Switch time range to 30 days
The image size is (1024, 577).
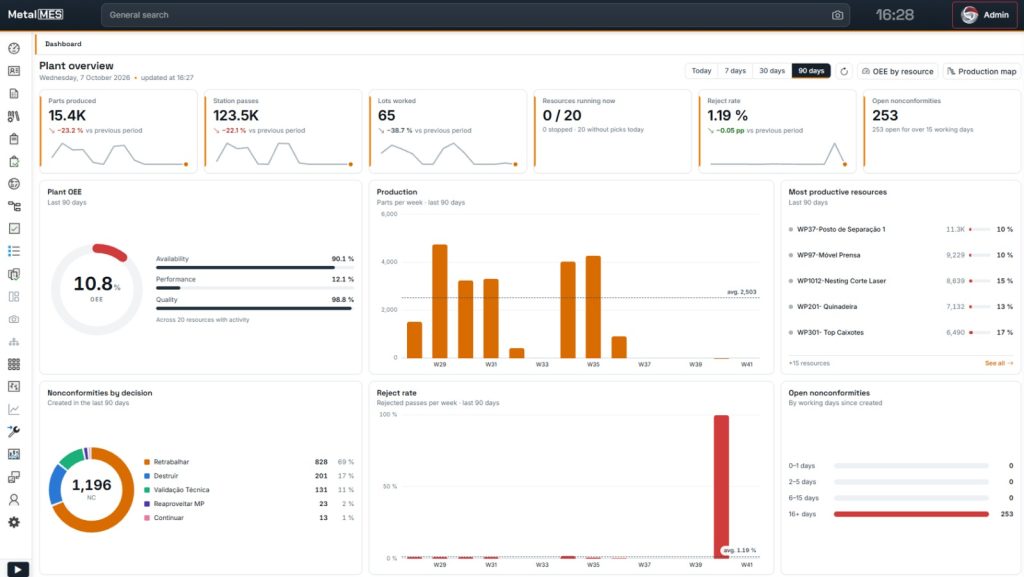[772, 70]
